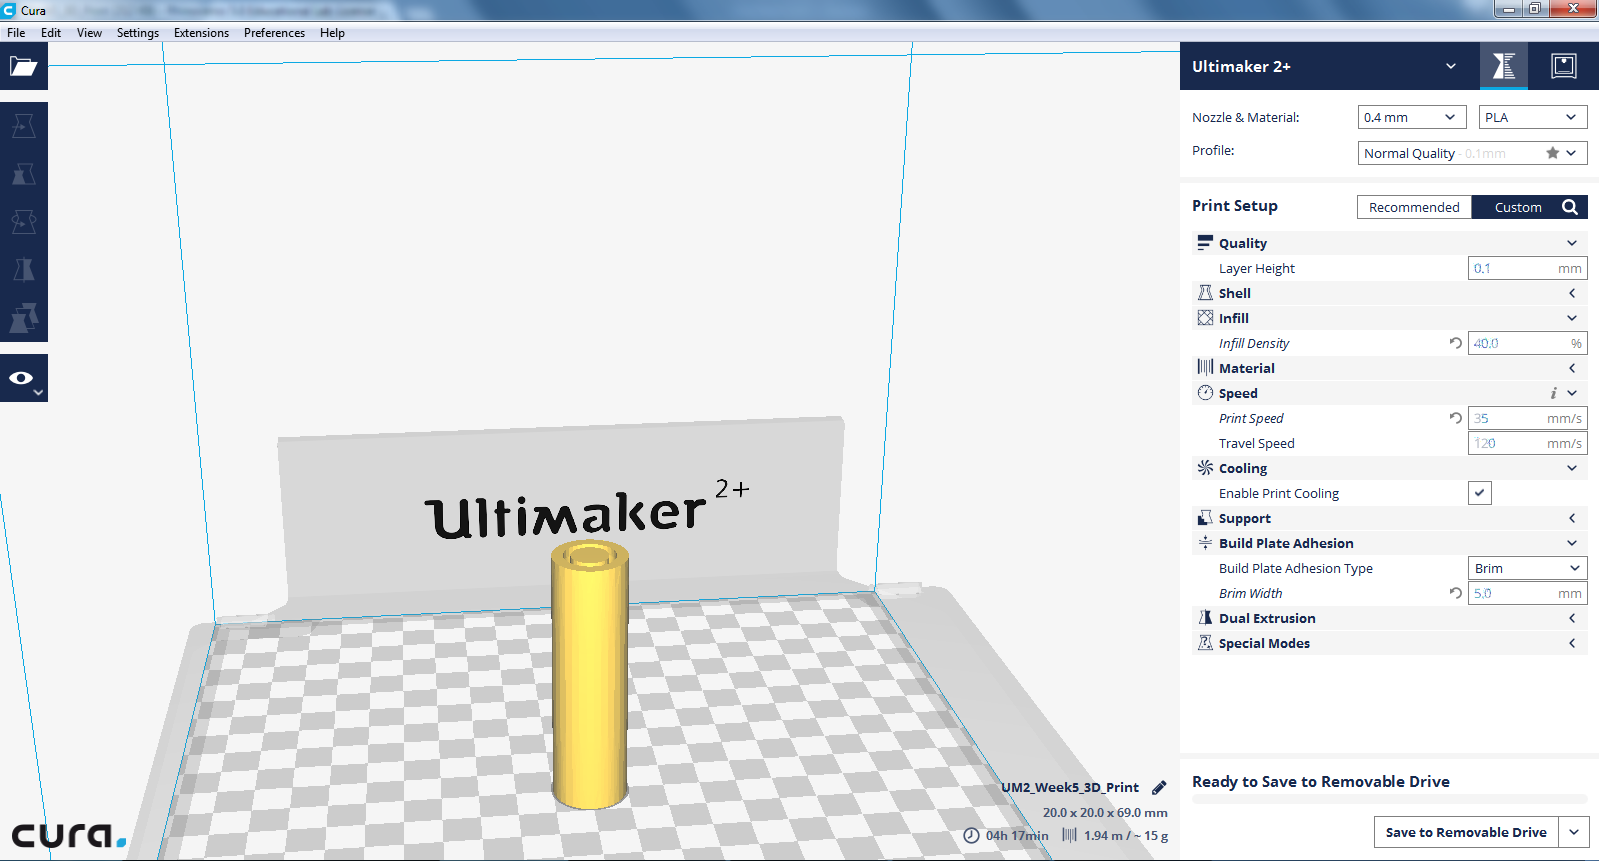Click the Material category icon
The height and width of the screenshot is (861, 1599).
[1205, 368]
